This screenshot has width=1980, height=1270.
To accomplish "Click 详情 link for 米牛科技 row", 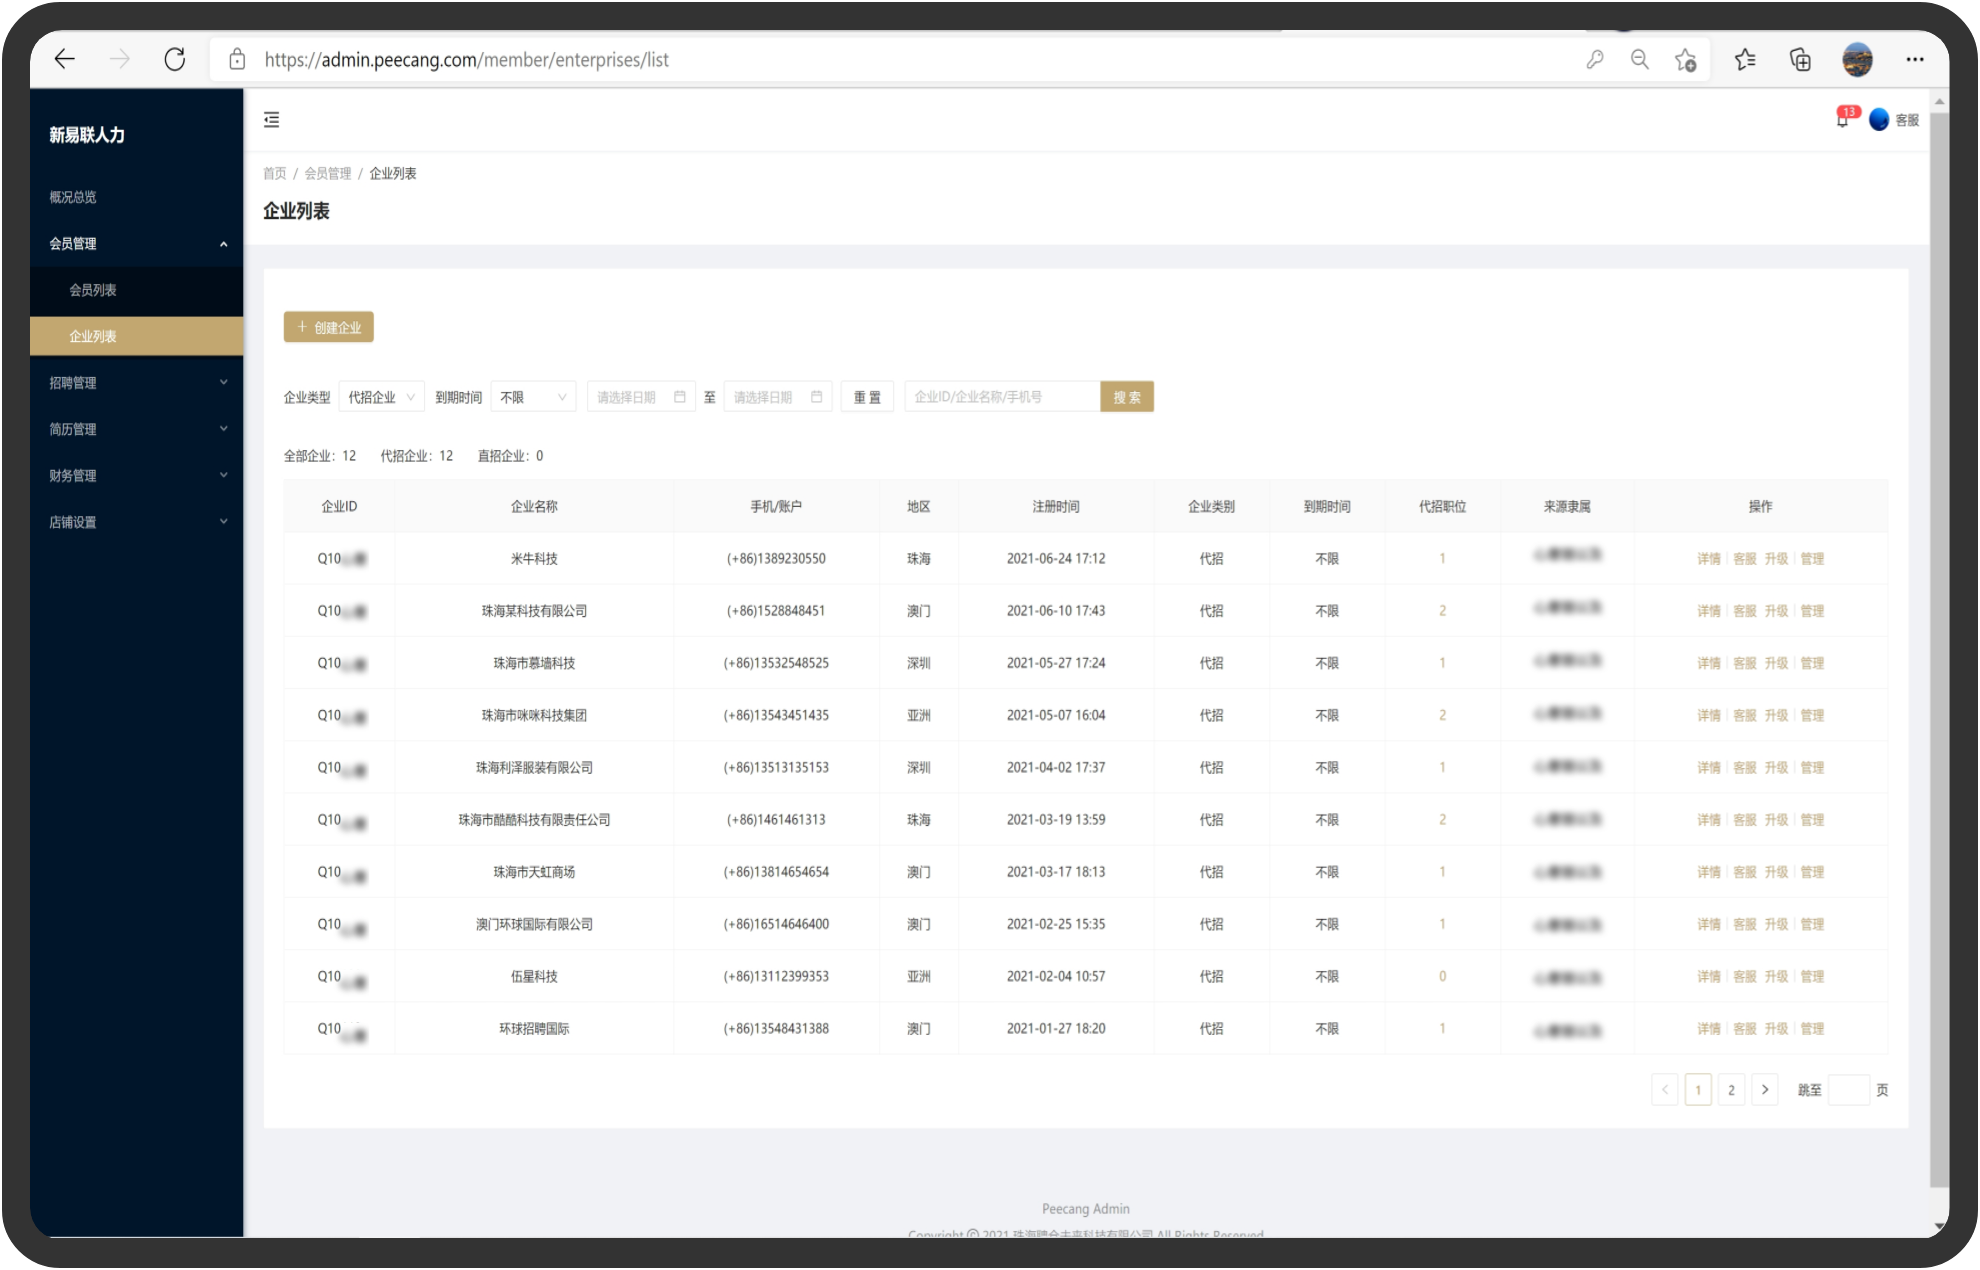I will [1708, 559].
